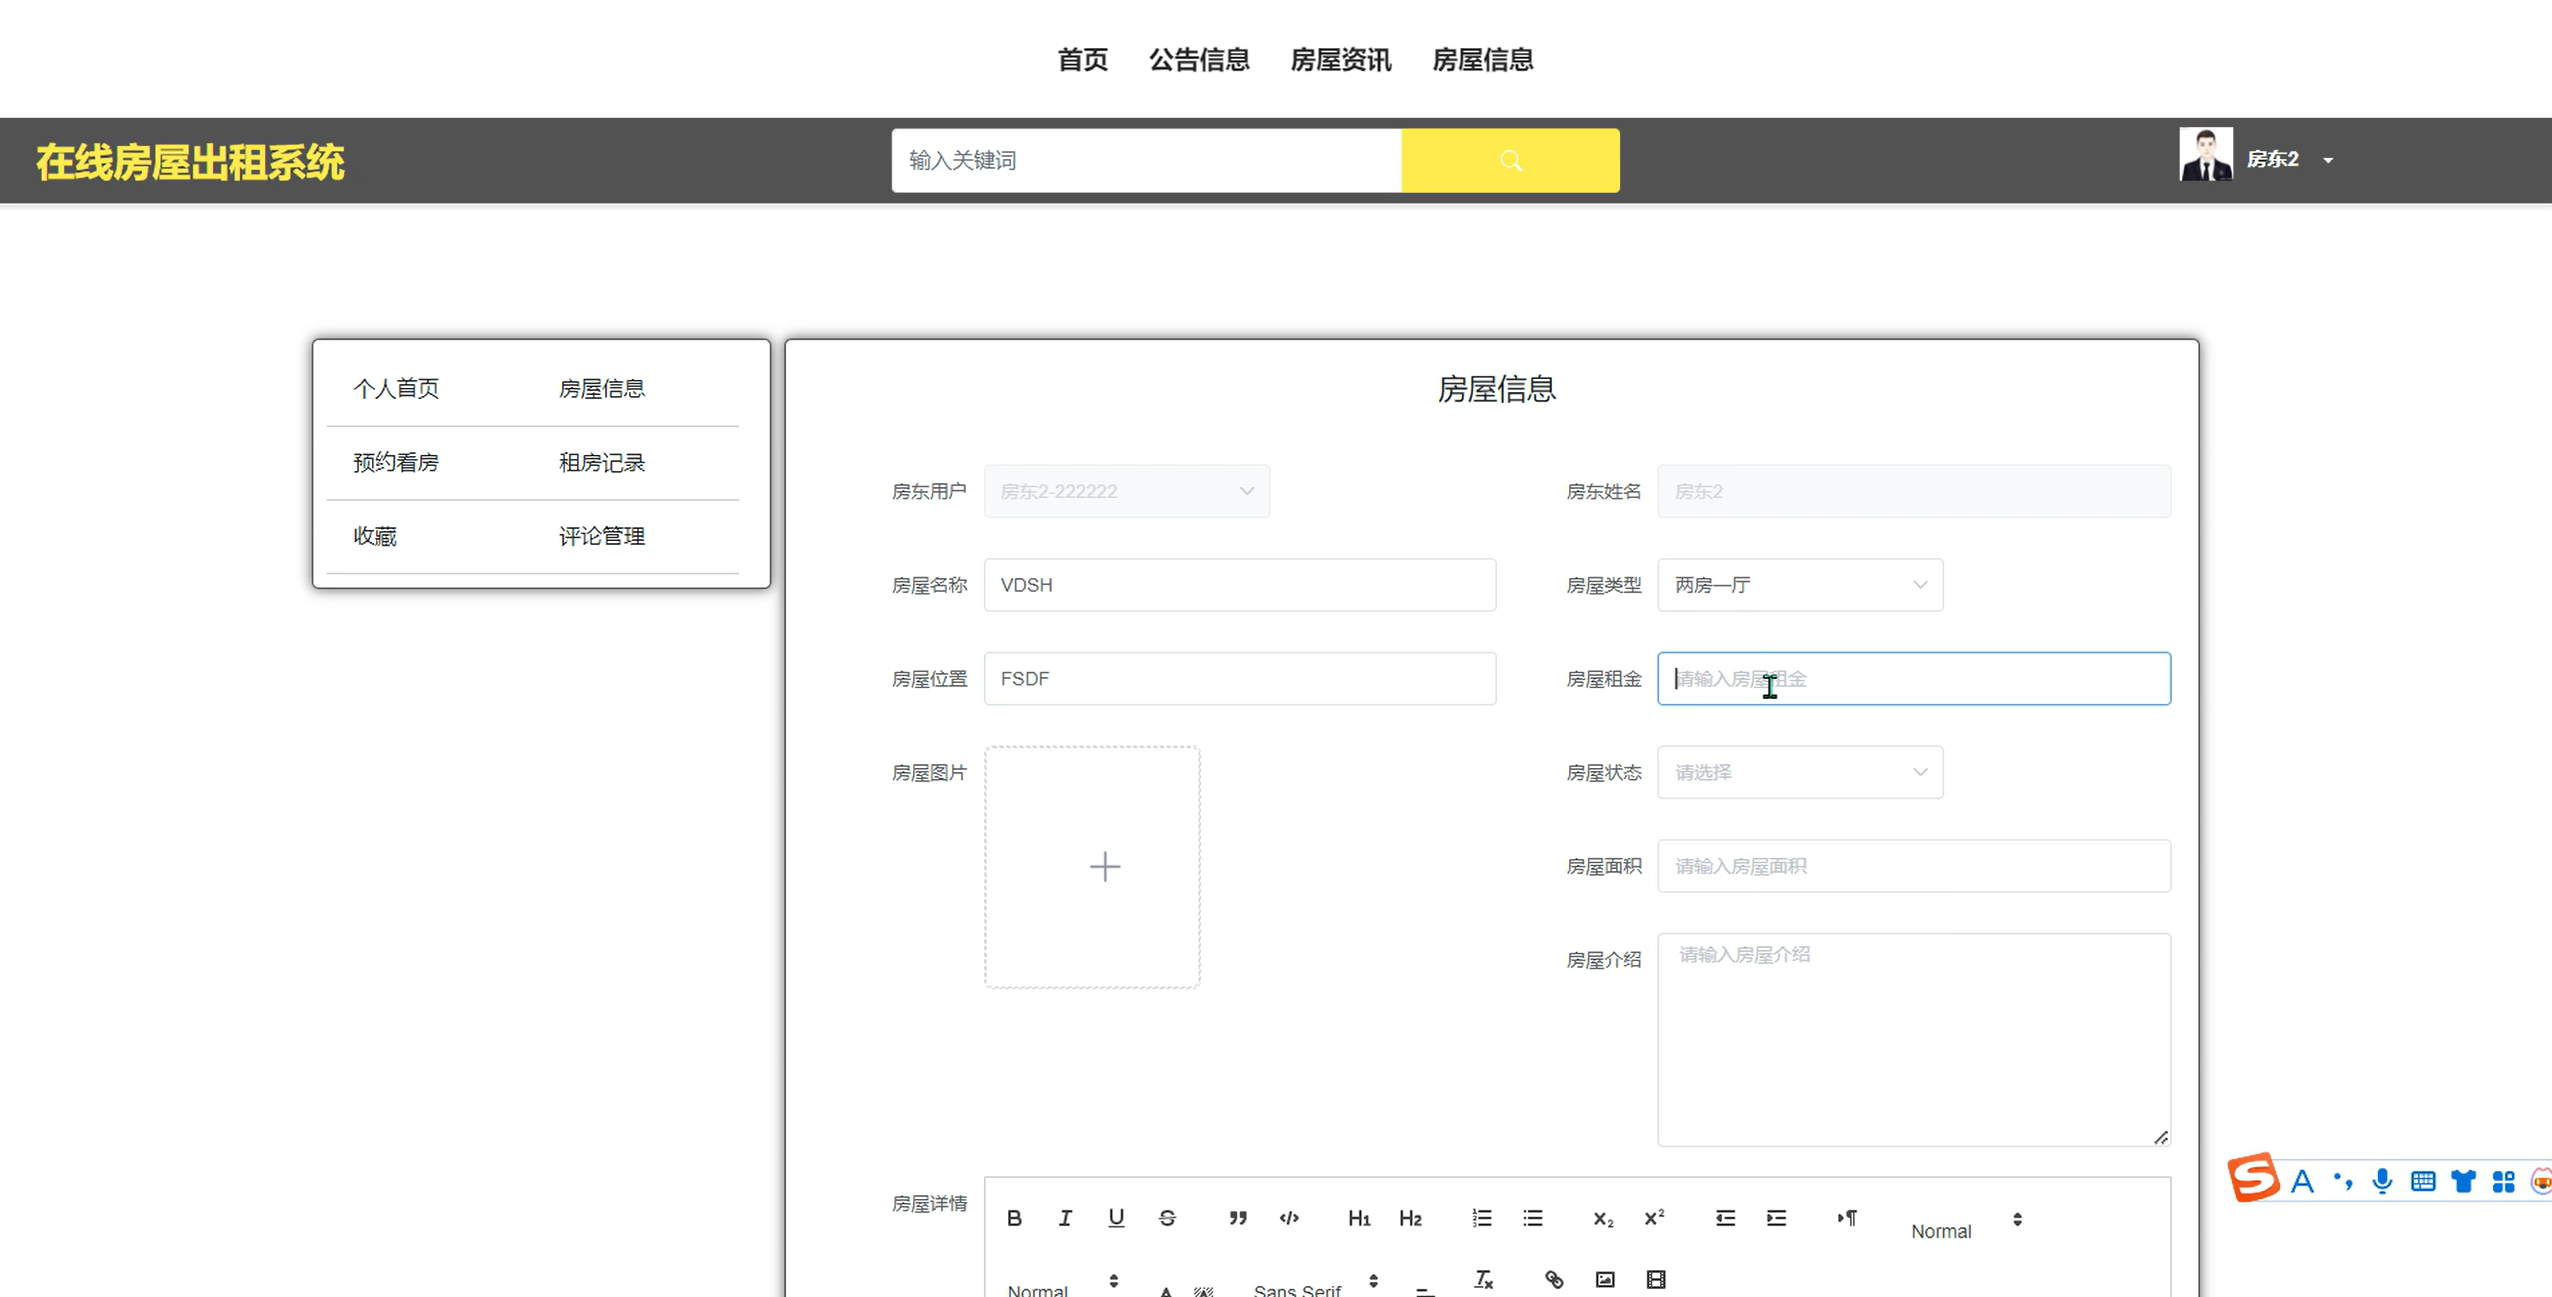Insert hyperlink with link icon
Screen dimensions: 2552x1297
pyautogui.click(x=1554, y=1279)
